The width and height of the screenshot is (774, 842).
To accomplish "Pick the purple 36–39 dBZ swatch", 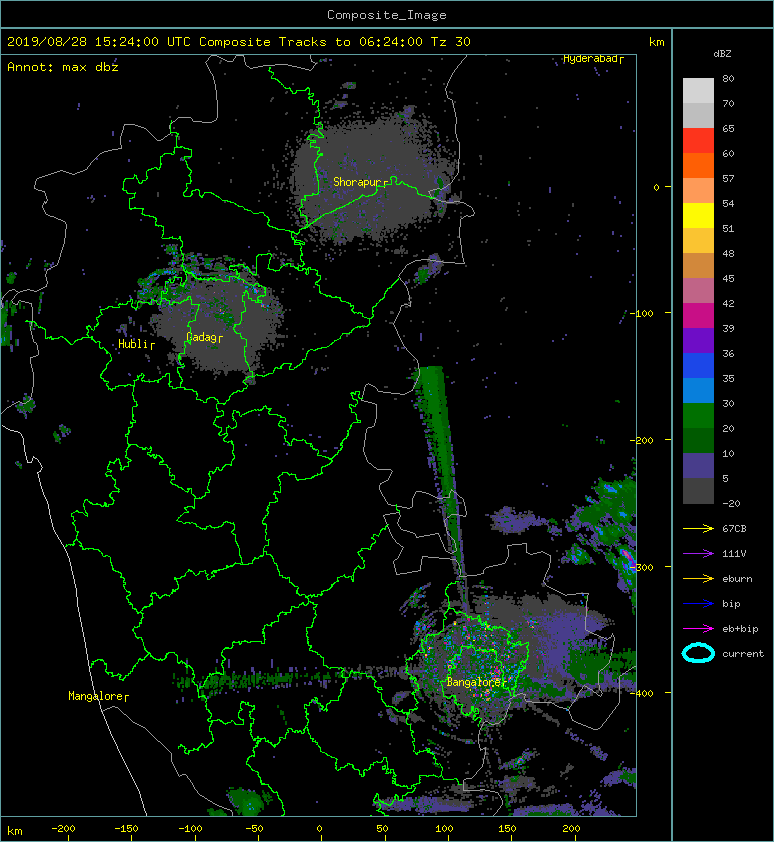I will (698, 340).
